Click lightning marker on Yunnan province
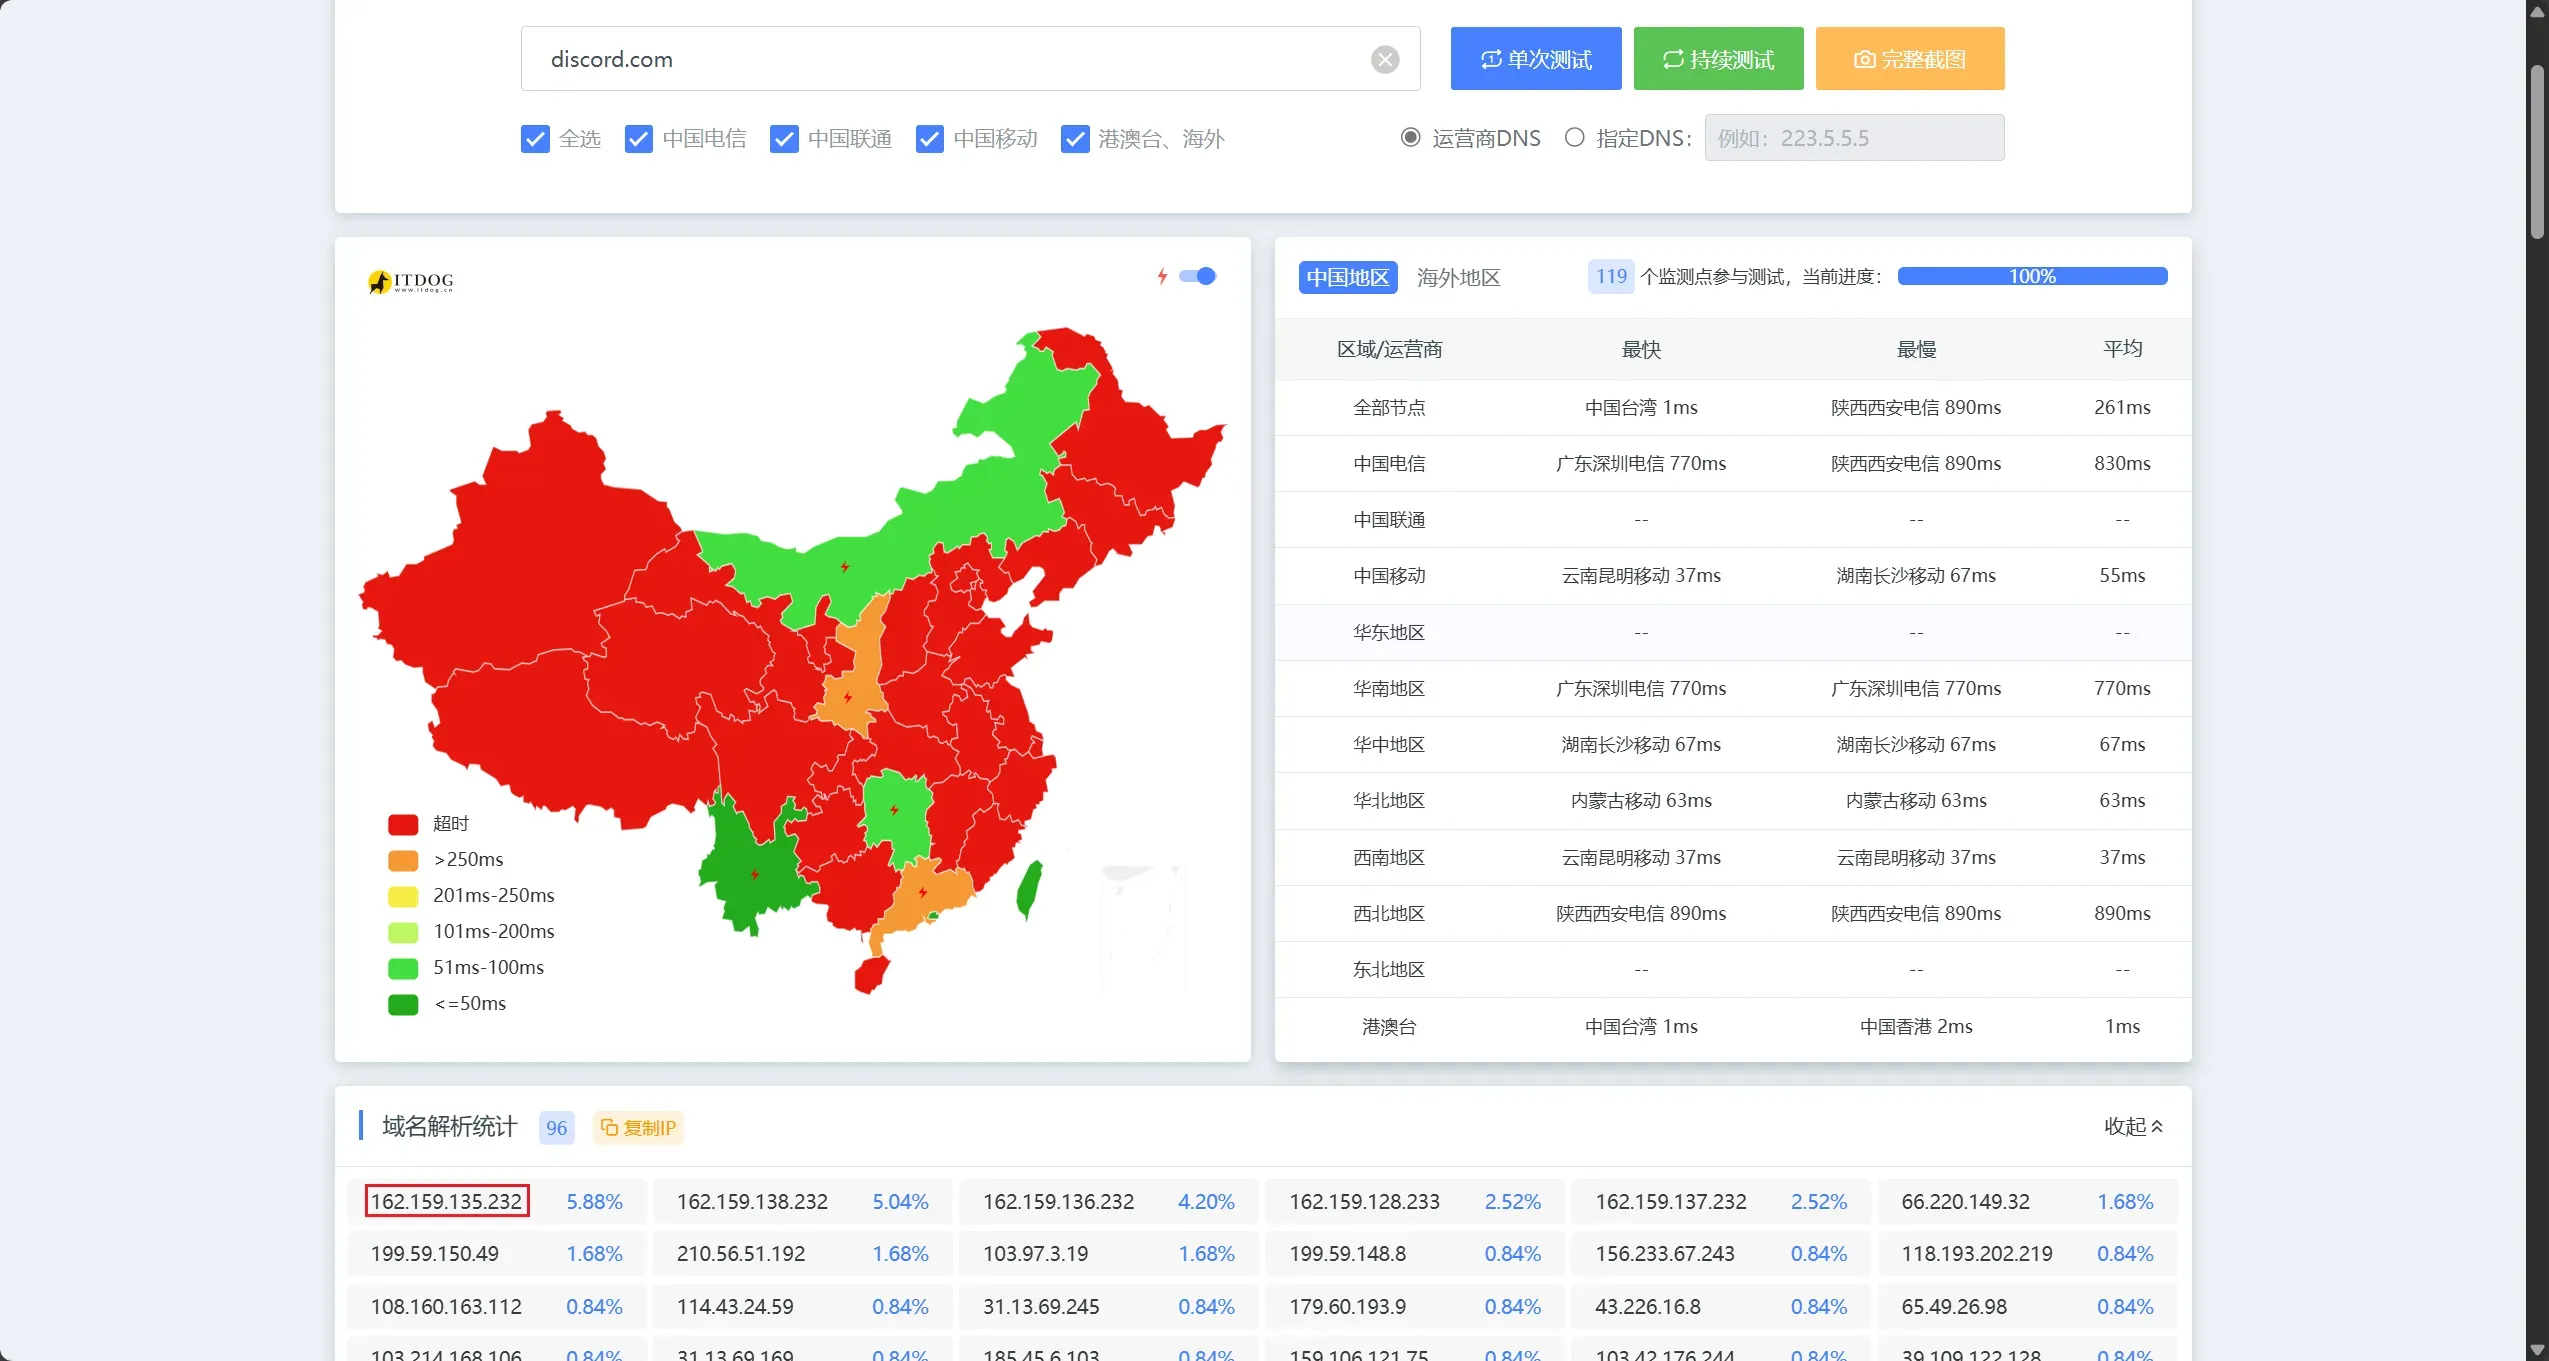The height and width of the screenshot is (1361, 2549). [x=755, y=874]
